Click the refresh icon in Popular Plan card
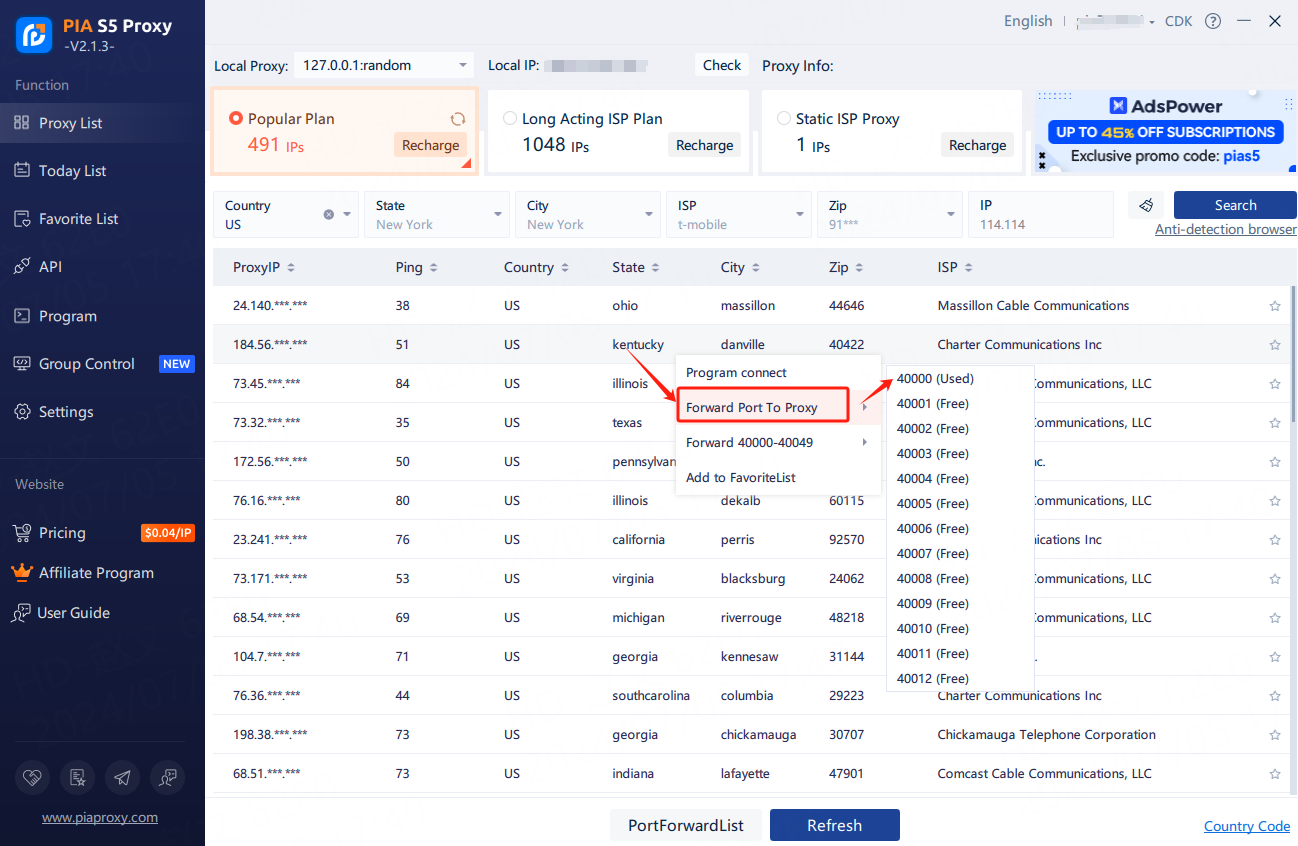Image resolution: width=1298 pixels, height=846 pixels. (x=458, y=118)
